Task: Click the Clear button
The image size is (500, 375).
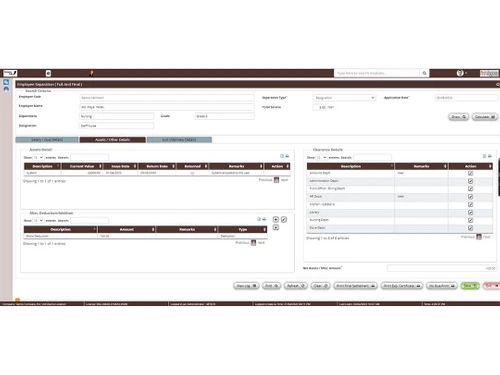Action: [x=321, y=286]
